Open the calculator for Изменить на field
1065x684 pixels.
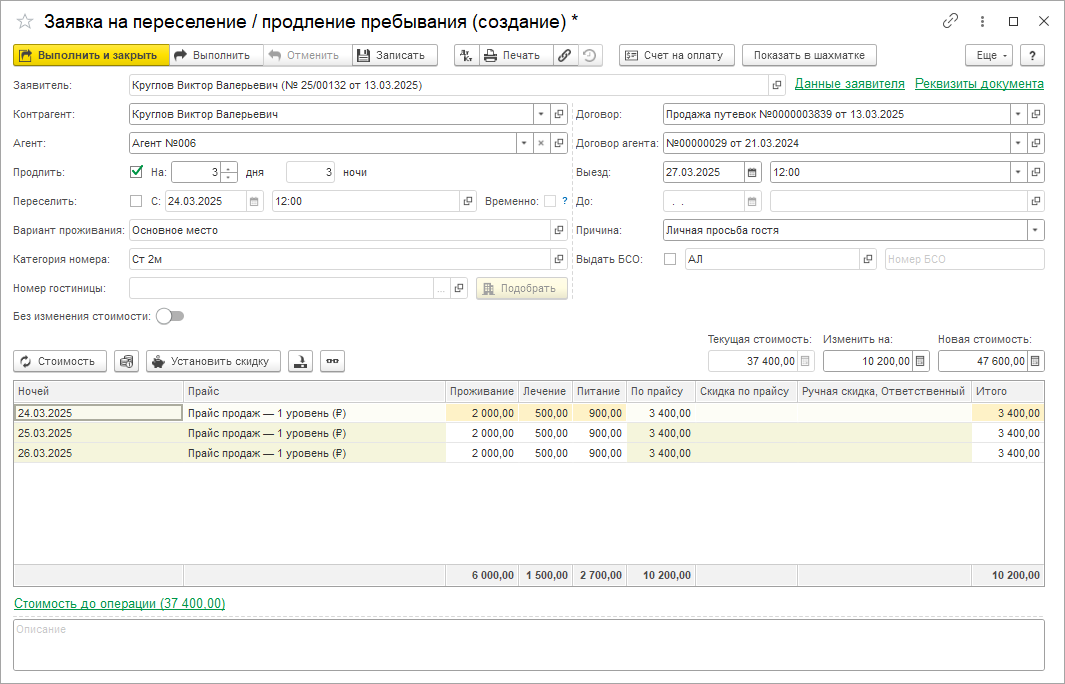coord(921,361)
